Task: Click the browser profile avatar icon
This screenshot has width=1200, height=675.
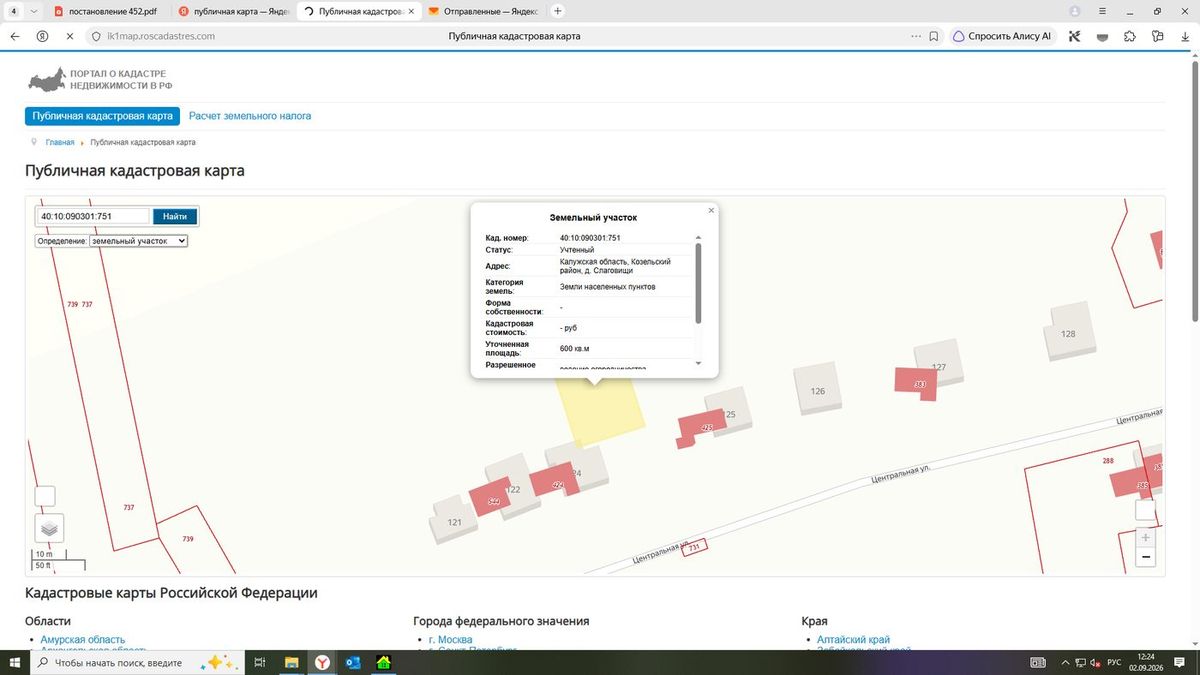Action: 1075,11
